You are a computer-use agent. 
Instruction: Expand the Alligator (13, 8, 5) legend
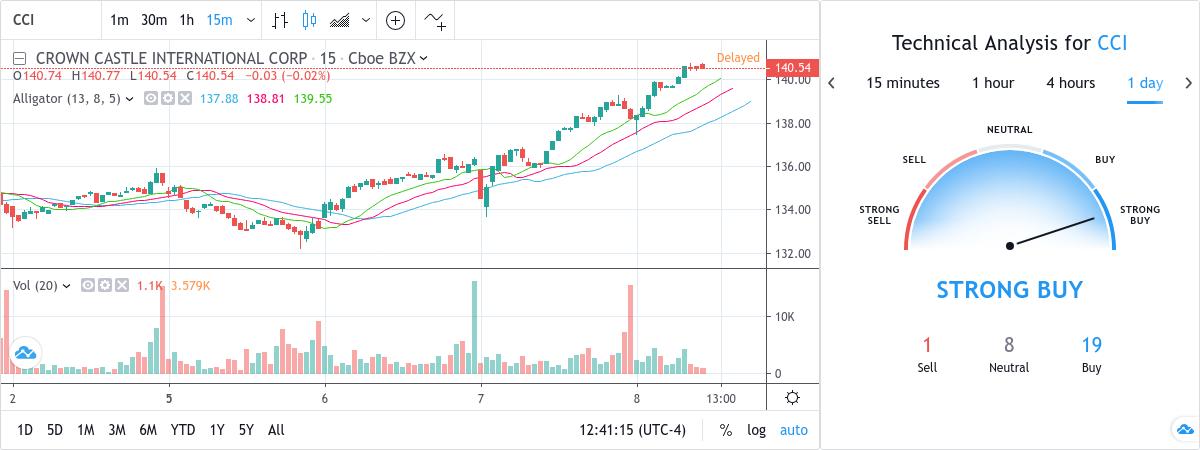tap(128, 98)
